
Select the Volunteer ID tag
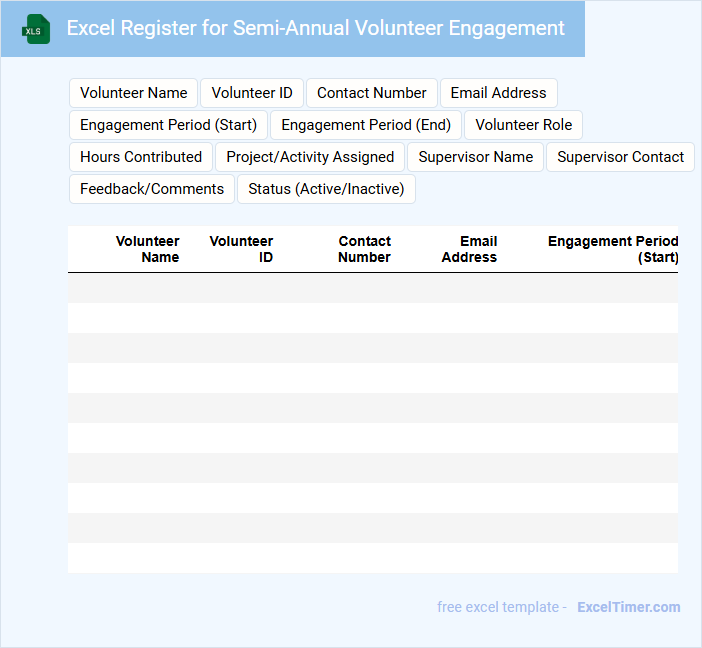click(252, 93)
